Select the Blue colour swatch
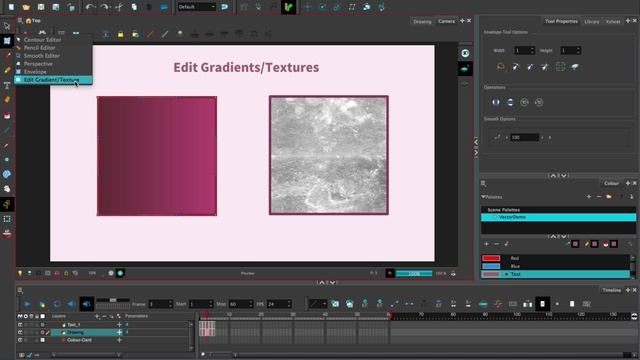 491,266
